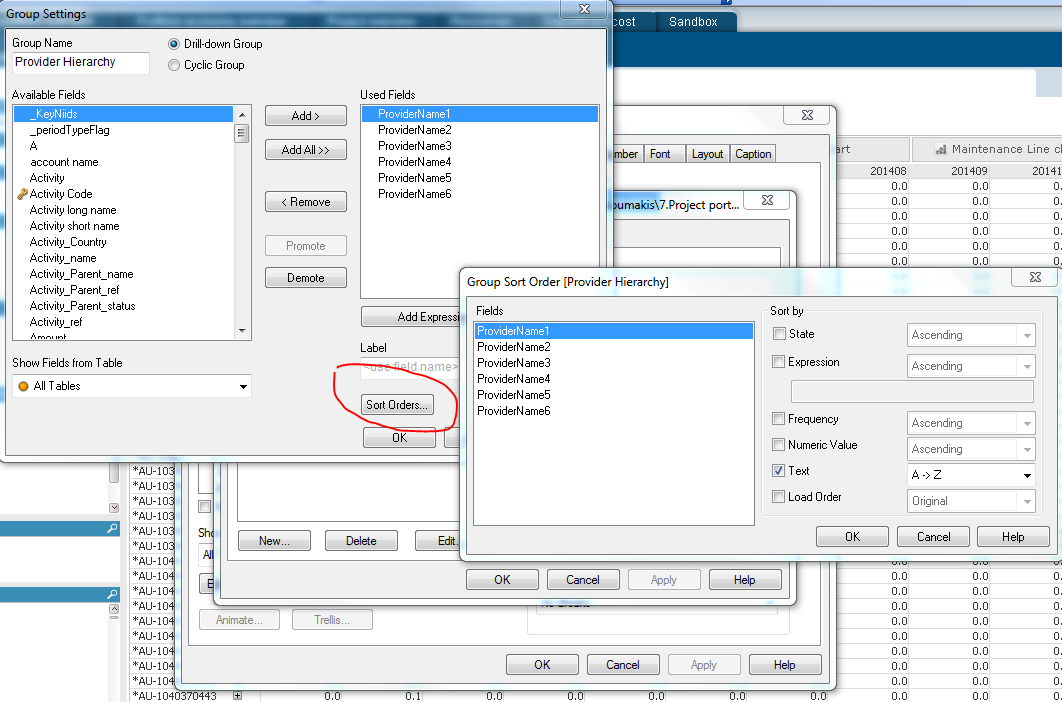Viewport: 1062px width, 702px height.
Task: Open Show Fields from Table dropdown
Action: click(x=132, y=386)
